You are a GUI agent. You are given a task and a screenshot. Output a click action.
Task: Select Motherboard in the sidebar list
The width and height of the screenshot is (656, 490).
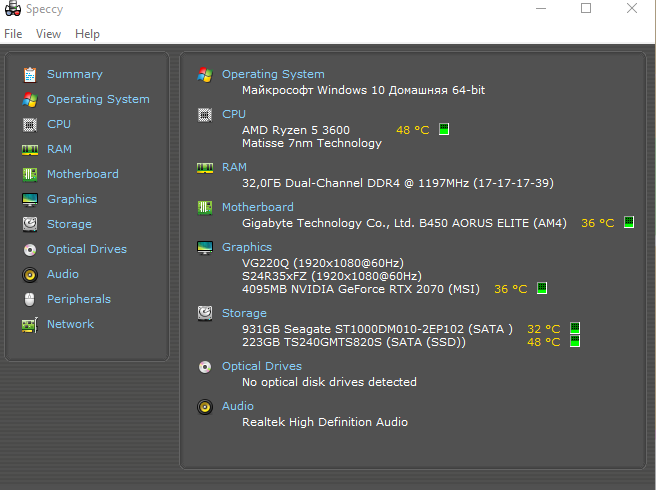tap(82, 174)
